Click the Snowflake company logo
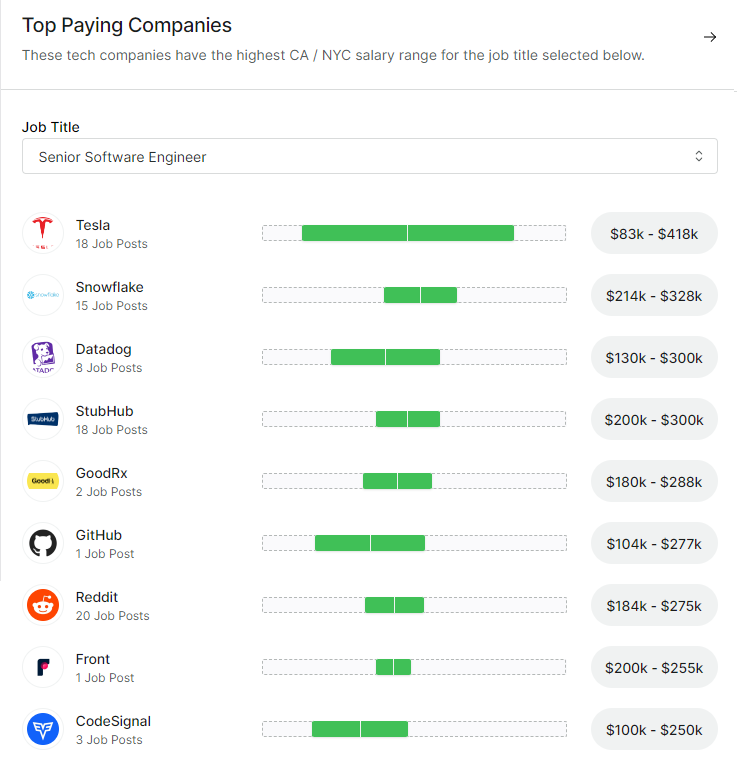 (x=43, y=295)
